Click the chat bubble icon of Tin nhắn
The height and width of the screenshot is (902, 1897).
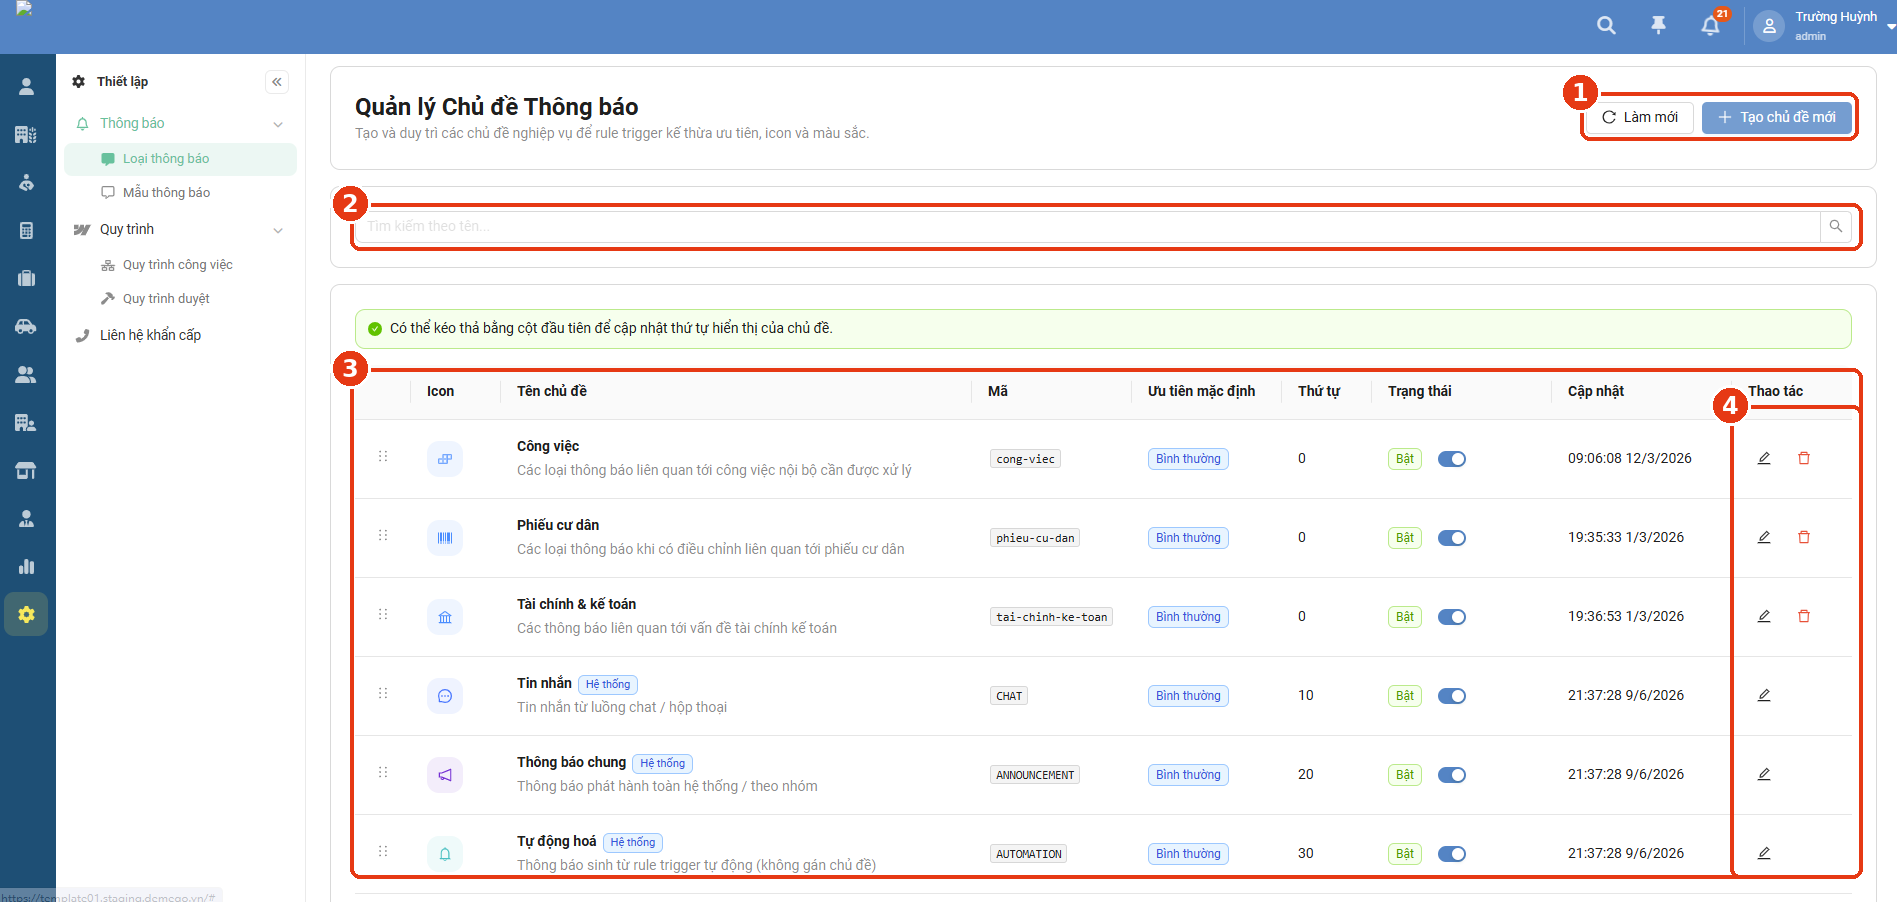click(x=445, y=696)
